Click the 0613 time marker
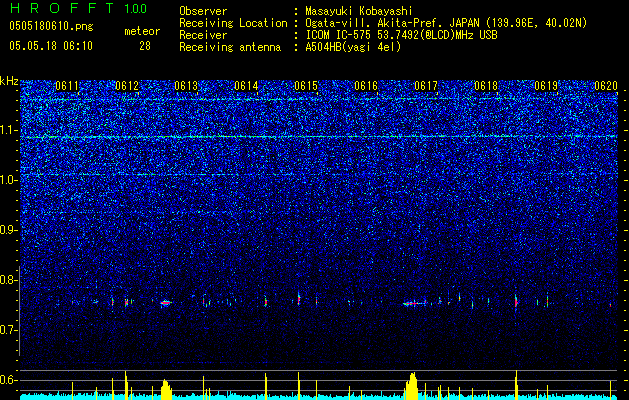Viewport: 629px width, 400px height. click(187, 86)
